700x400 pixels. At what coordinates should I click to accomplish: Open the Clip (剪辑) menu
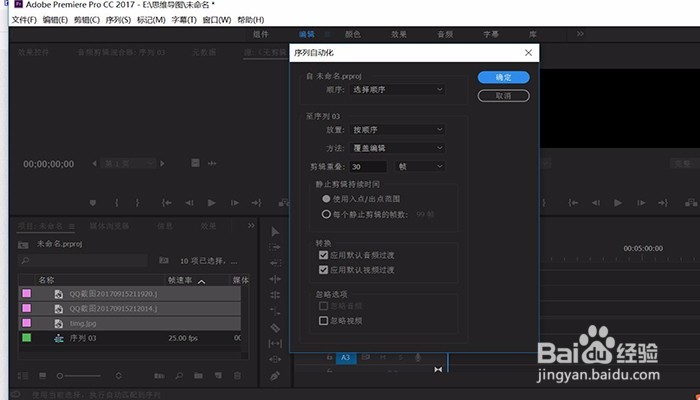[x=87, y=20]
